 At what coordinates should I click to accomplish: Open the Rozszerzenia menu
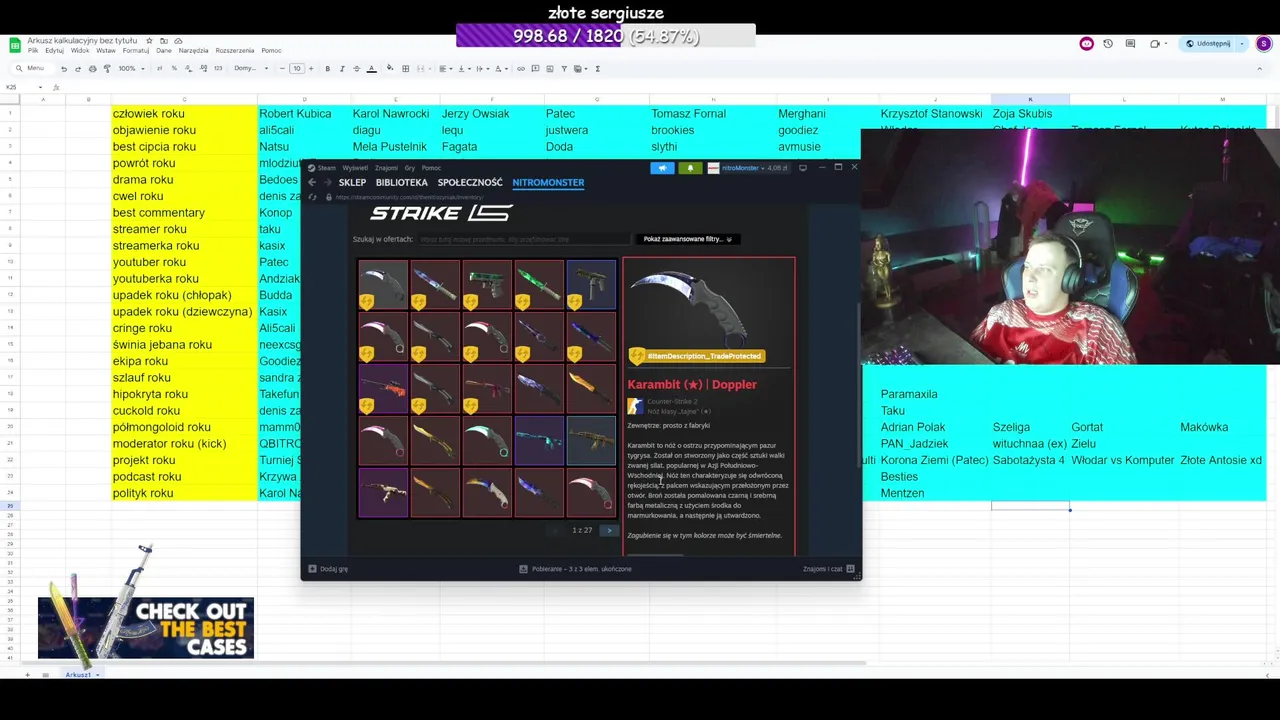pyautogui.click(x=235, y=50)
